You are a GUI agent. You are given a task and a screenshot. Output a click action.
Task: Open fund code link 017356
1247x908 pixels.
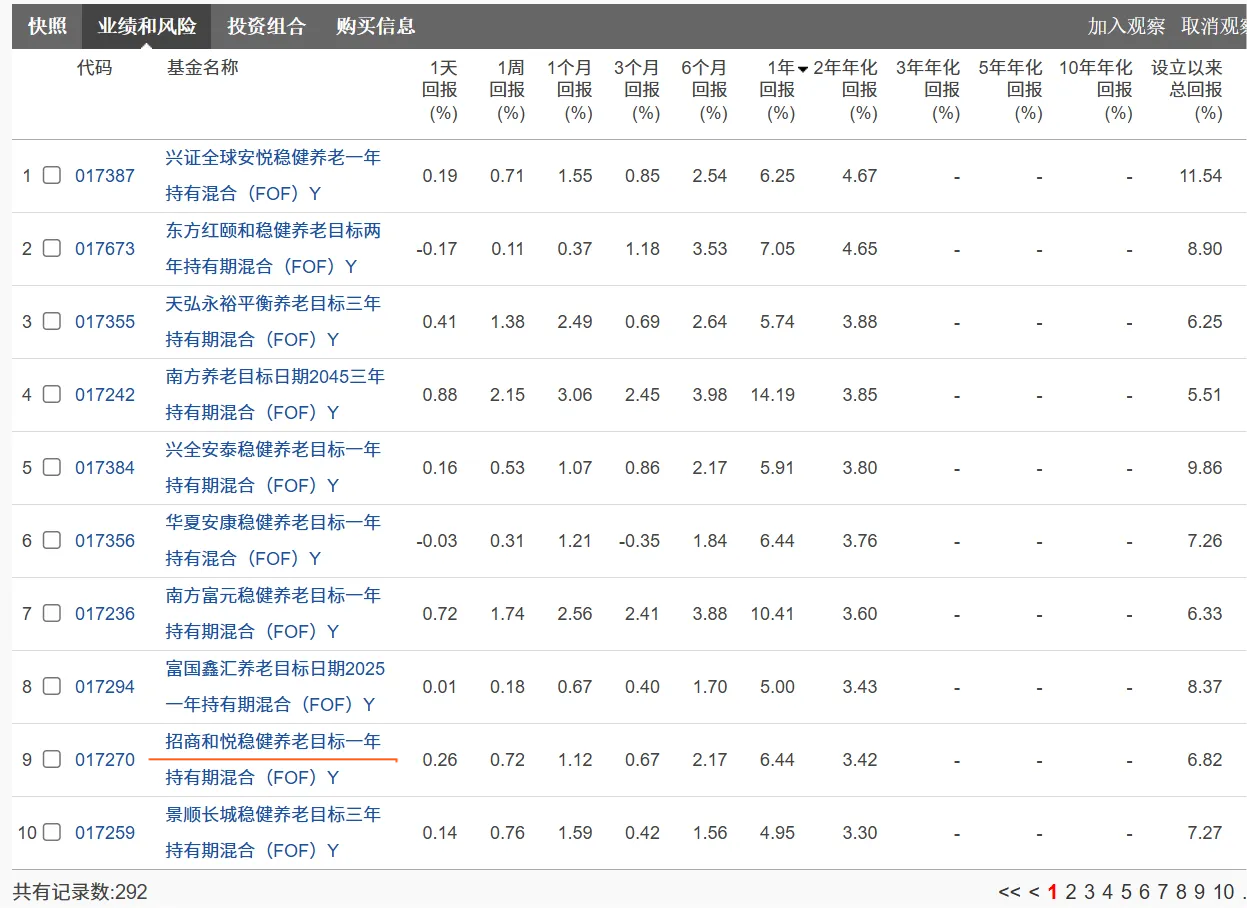[x=105, y=541]
